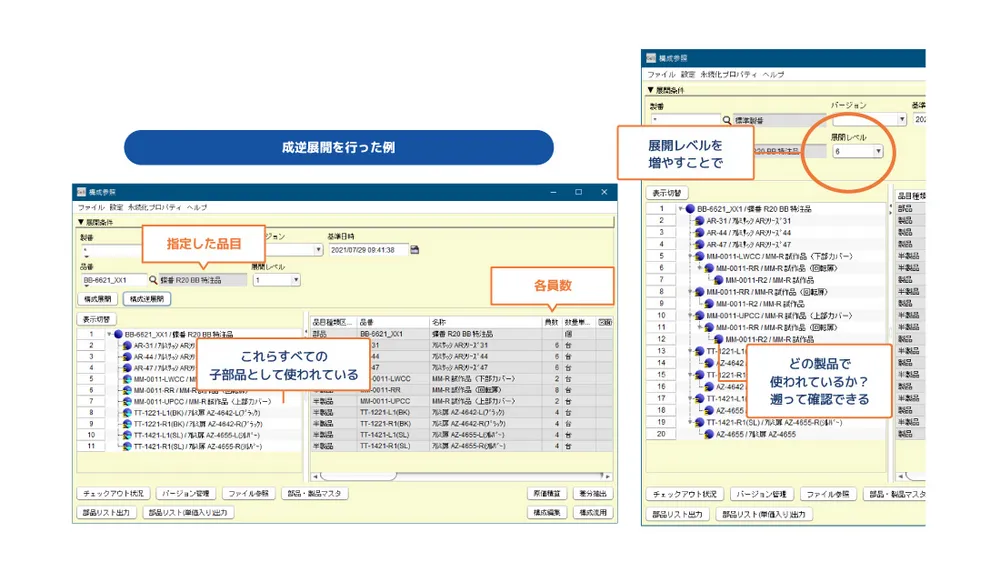This screenshot has height=572, width=1000.
Task: Click MM-0011-RR node icon in left tree
Action: 127,390
